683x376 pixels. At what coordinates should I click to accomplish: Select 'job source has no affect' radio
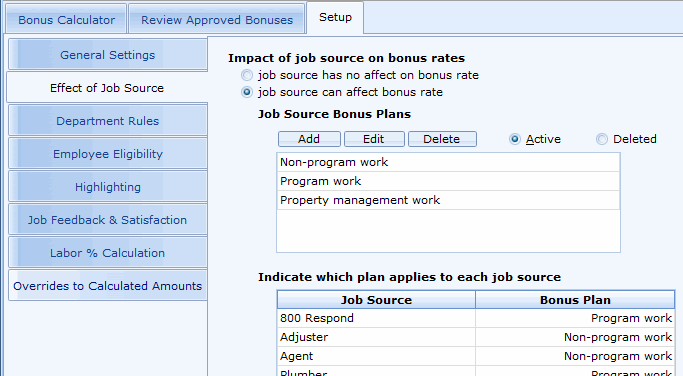pos(247,75)
